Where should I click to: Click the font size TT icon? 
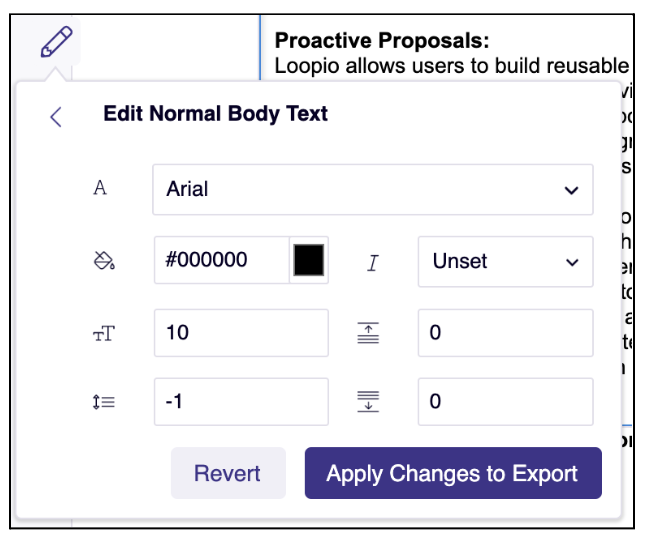click(x=104, y=333)
